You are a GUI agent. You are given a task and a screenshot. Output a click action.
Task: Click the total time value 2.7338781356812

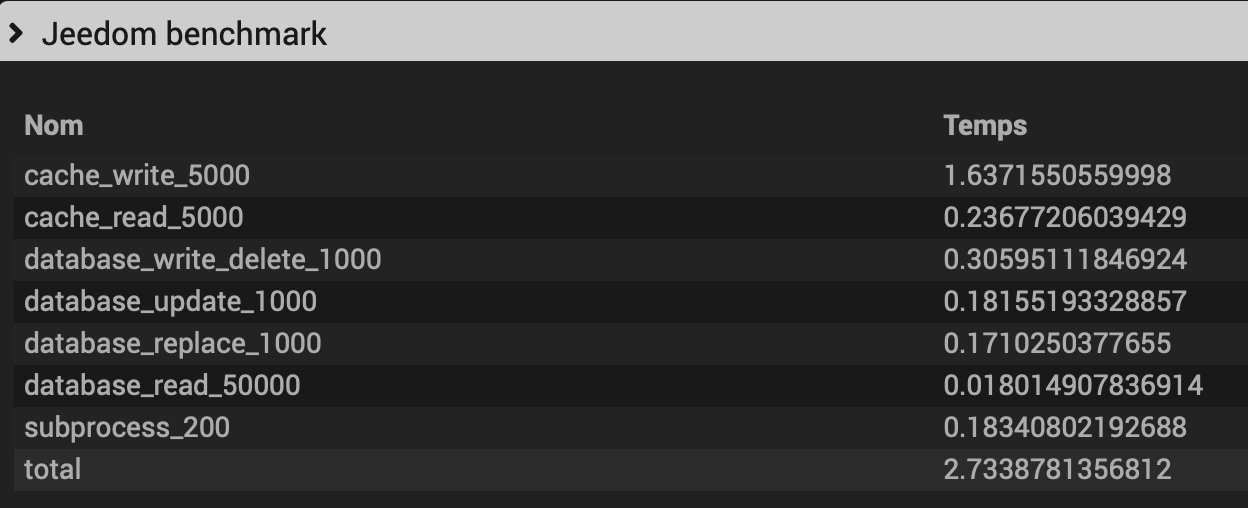point(1057,470)
